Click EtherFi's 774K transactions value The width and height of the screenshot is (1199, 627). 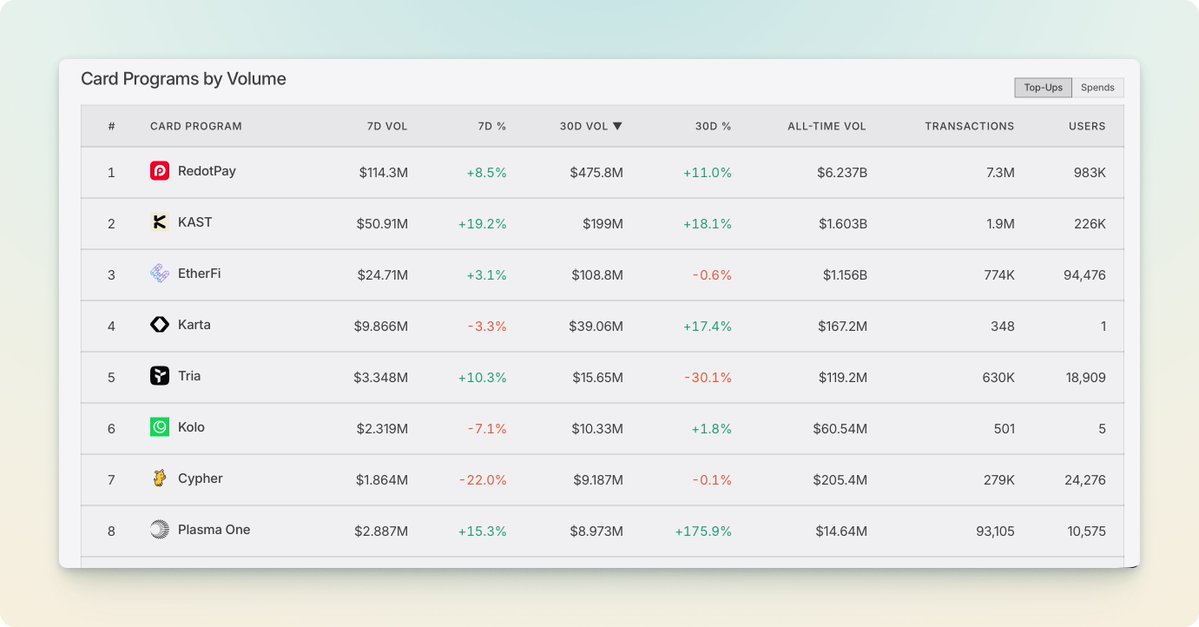[x=999, y=275]
